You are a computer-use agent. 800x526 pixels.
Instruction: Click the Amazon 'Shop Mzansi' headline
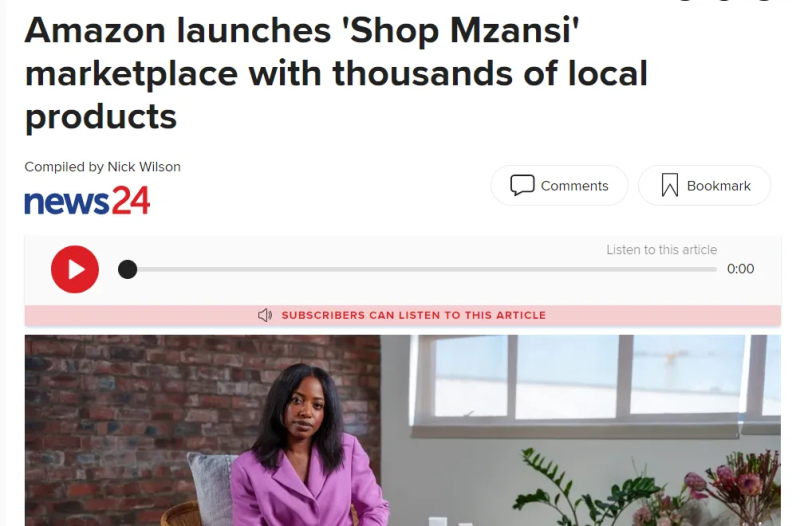(x=336, y=73)
